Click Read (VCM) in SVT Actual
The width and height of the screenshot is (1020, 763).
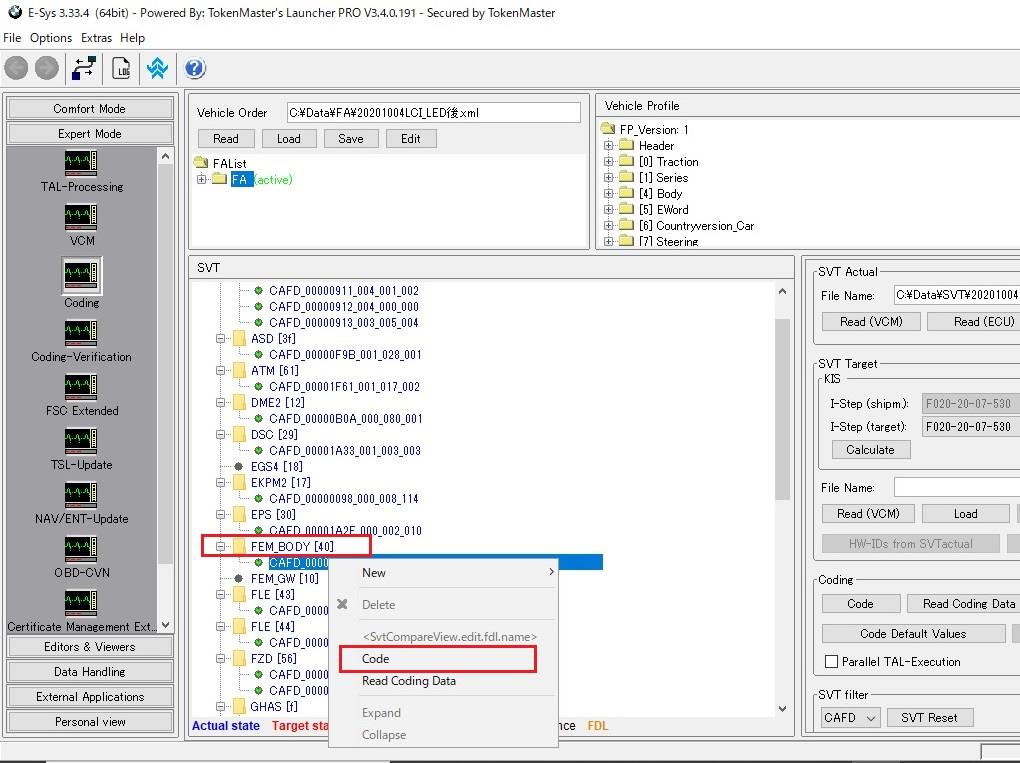871,321
